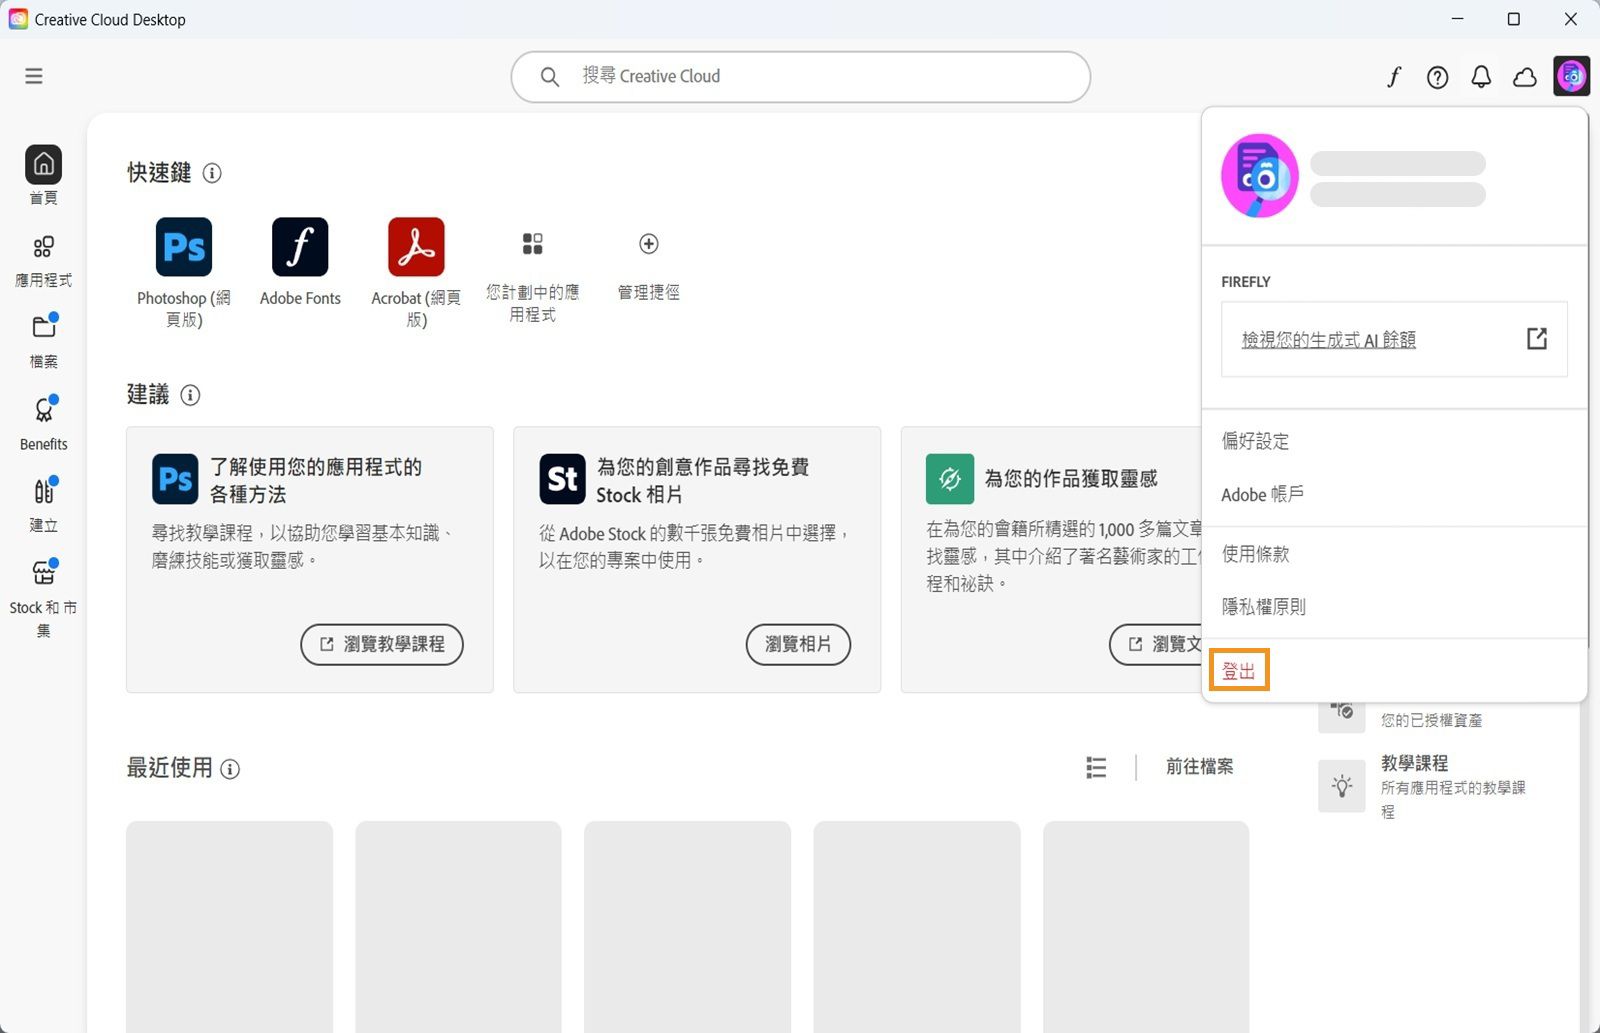Show info for 快速鍵 heading
Viewport: 1600px width, 1033px height.
[x=212, y=173]
